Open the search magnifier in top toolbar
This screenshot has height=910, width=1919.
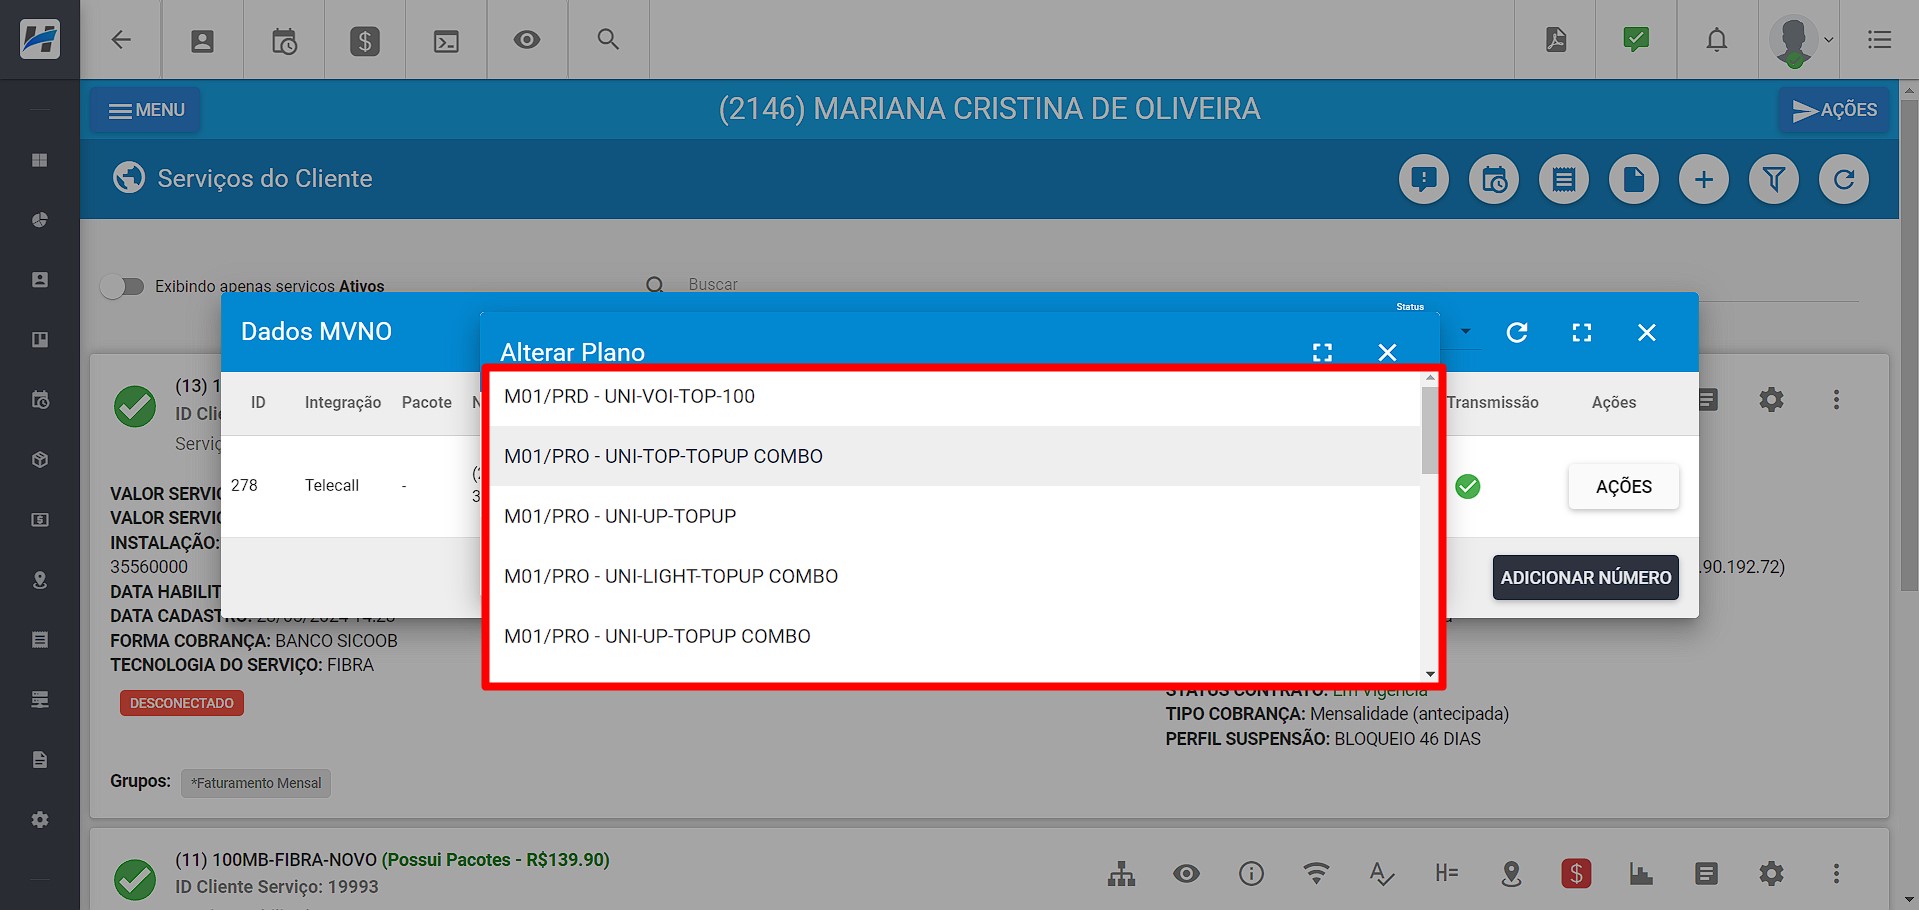[x=608, y=39]
